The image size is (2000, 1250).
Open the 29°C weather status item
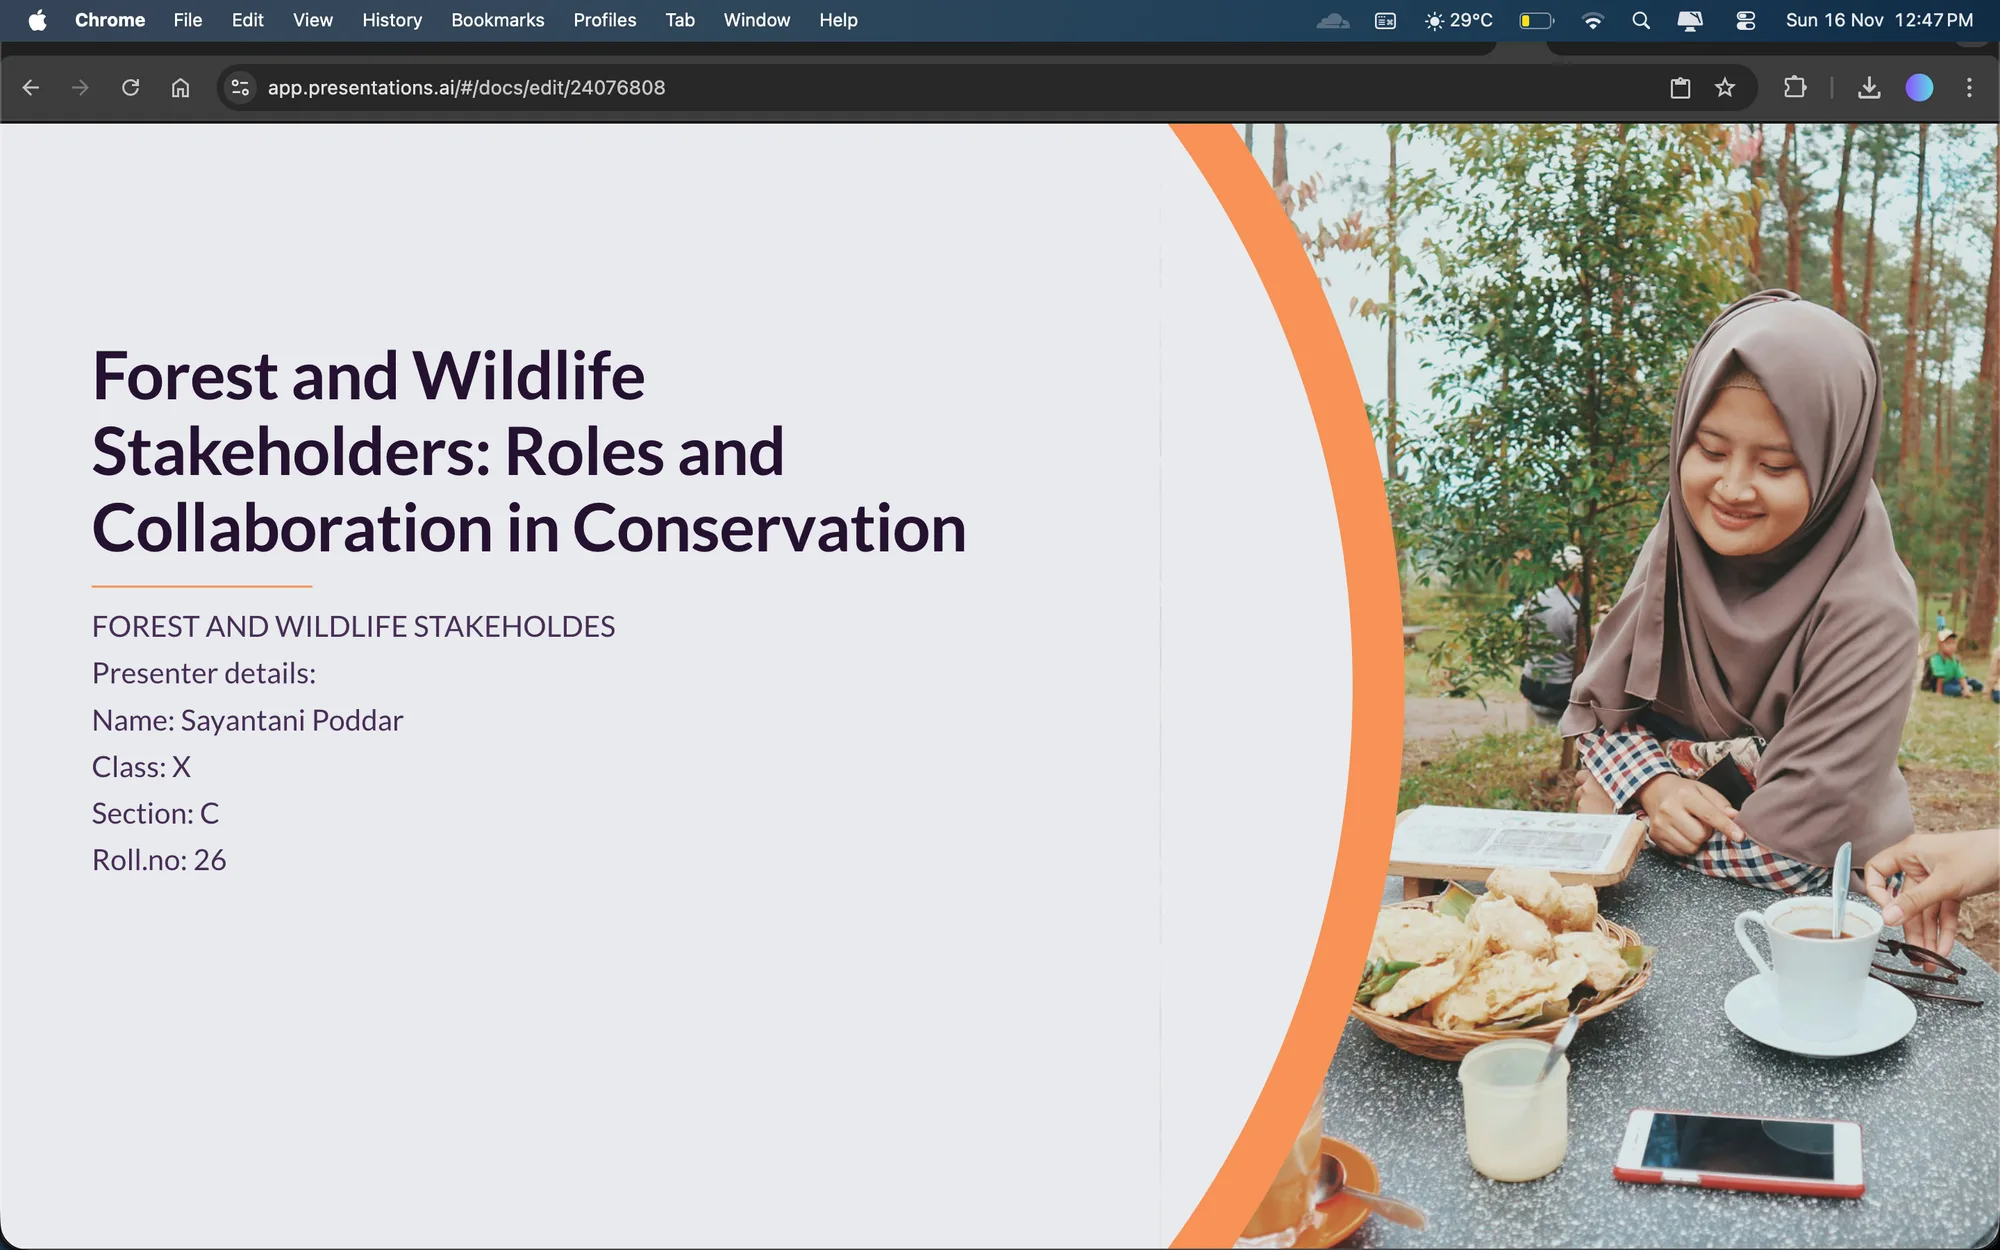pos(1459,20)
